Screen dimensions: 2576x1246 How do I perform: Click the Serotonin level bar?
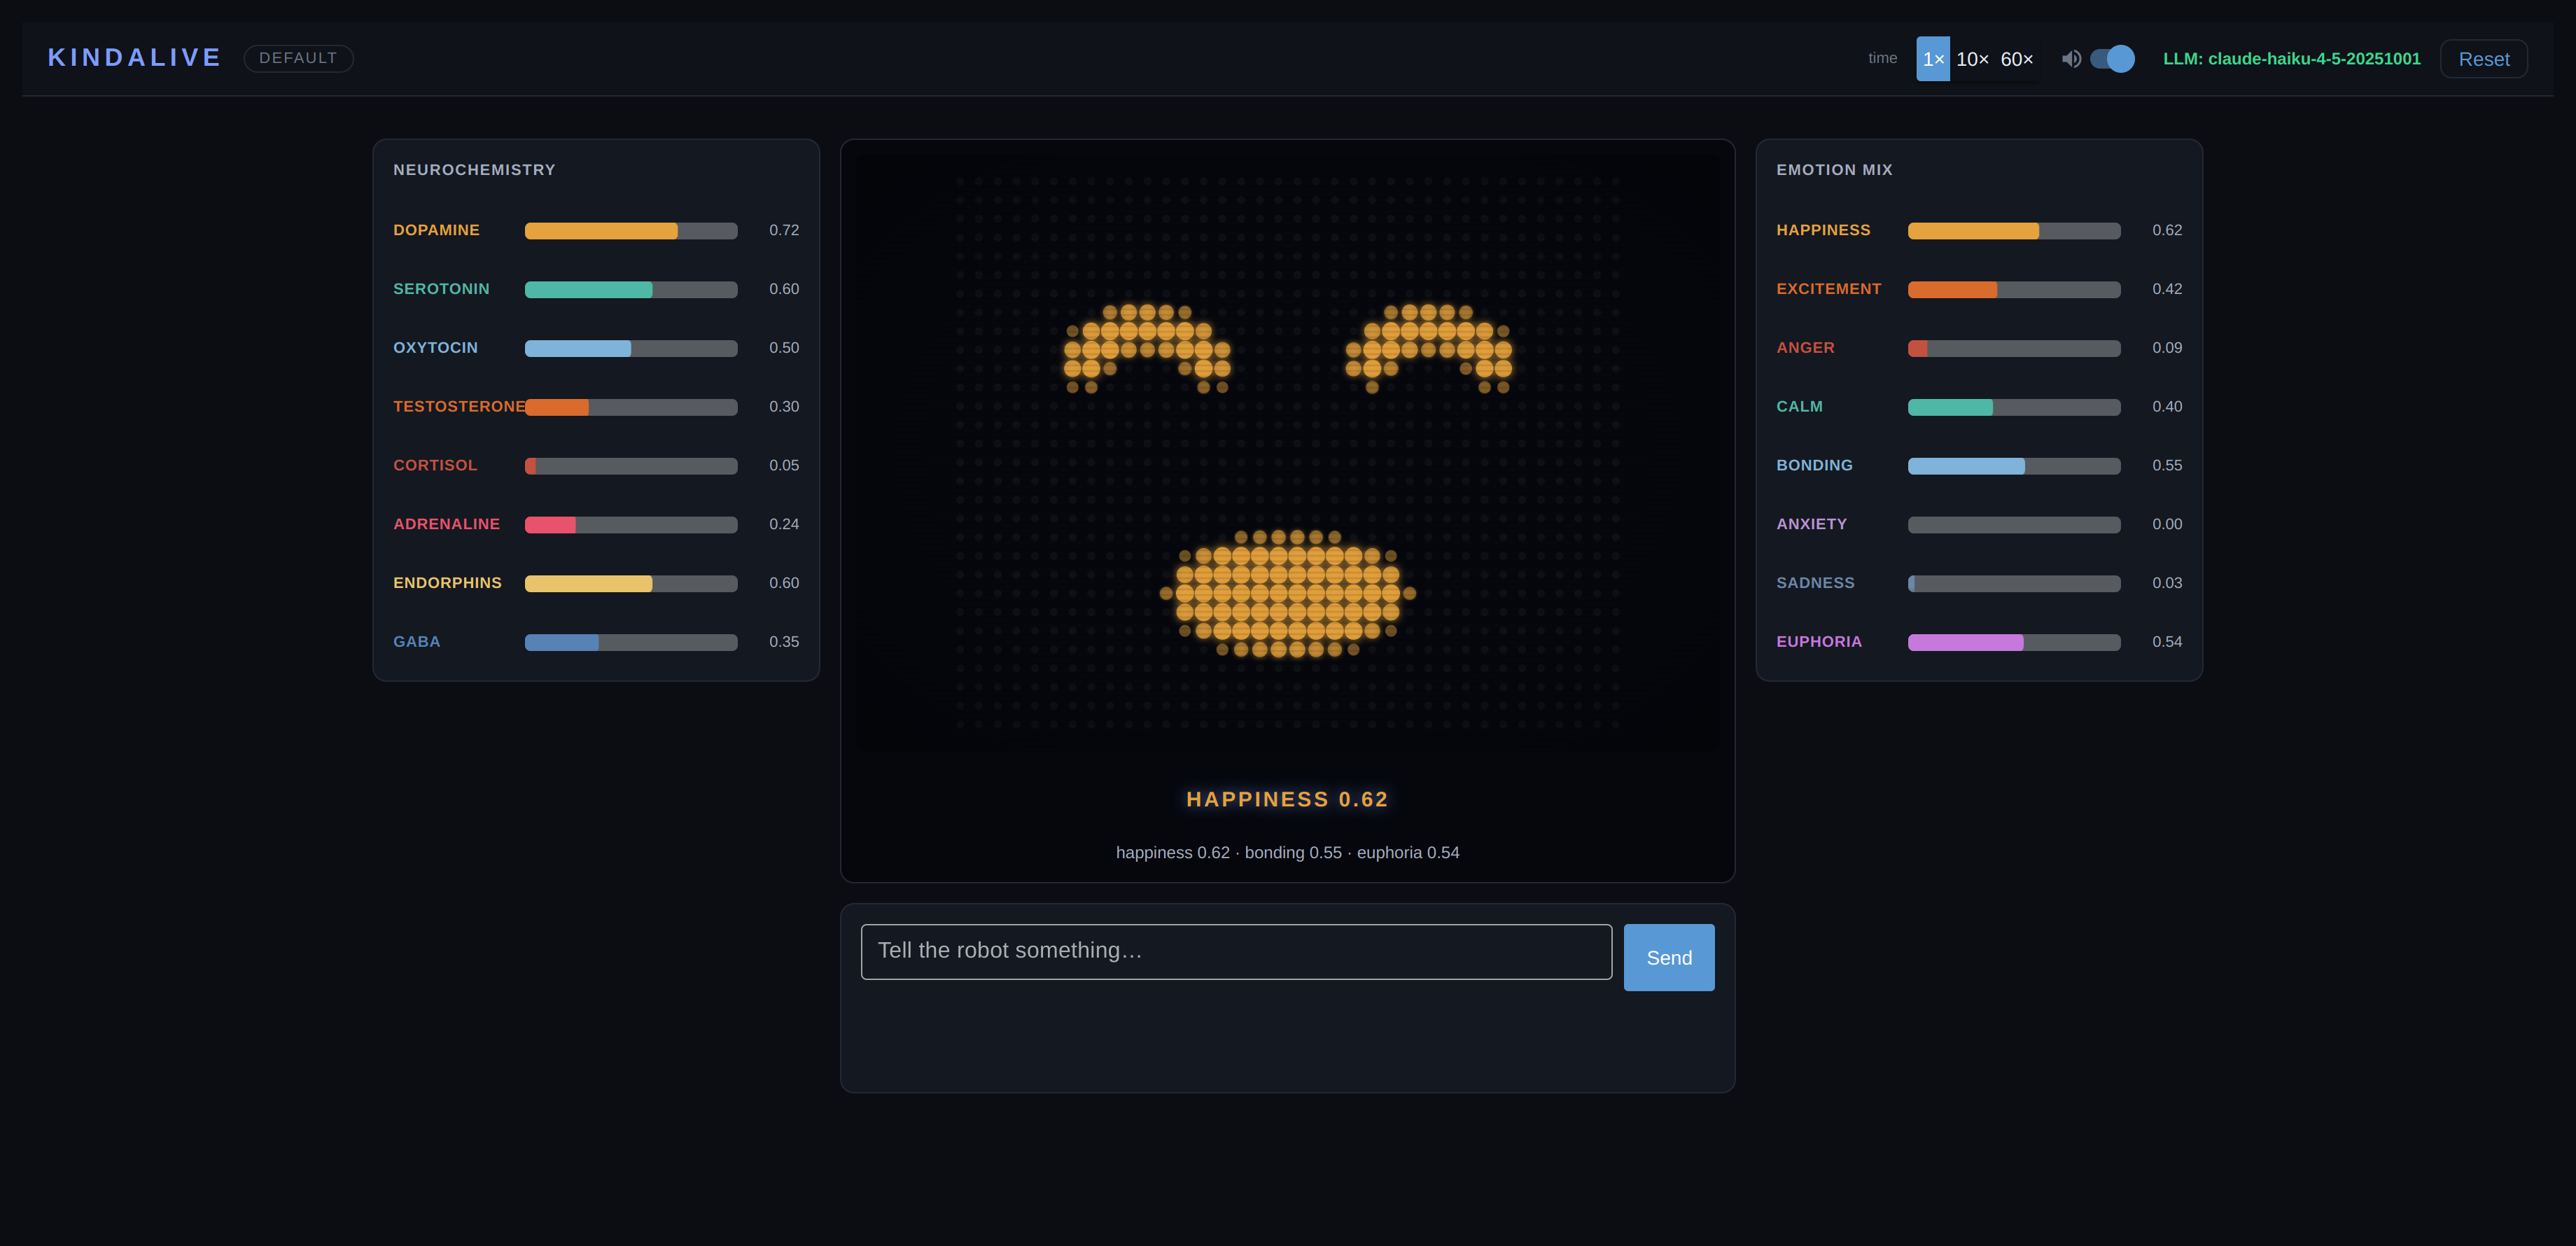point(631,290)
